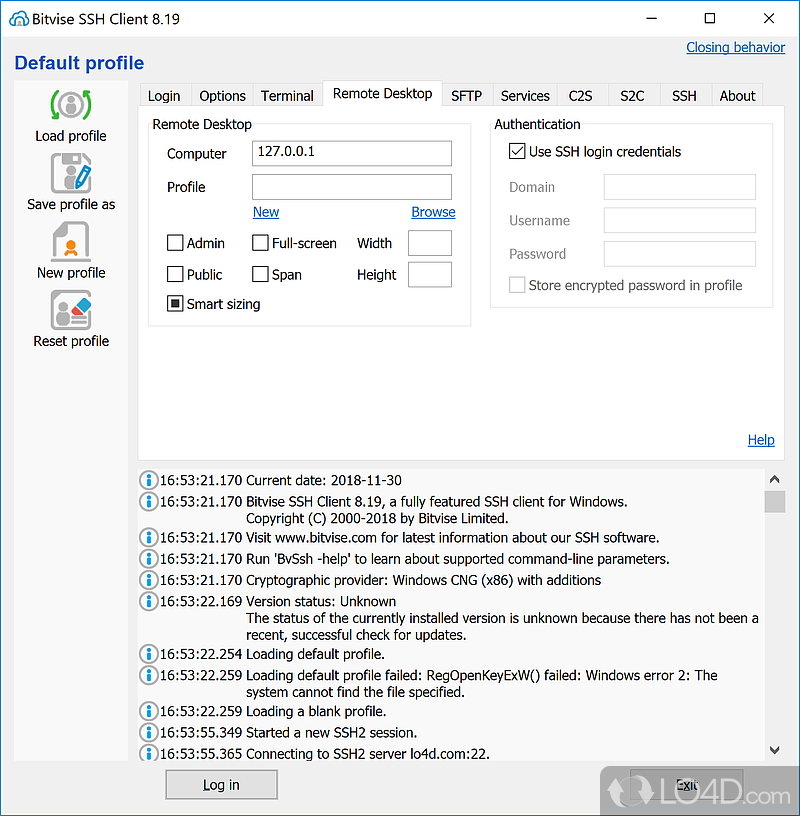
Task: Uncheck Use SSH login credentials
Action: click(x=517, y=152)
